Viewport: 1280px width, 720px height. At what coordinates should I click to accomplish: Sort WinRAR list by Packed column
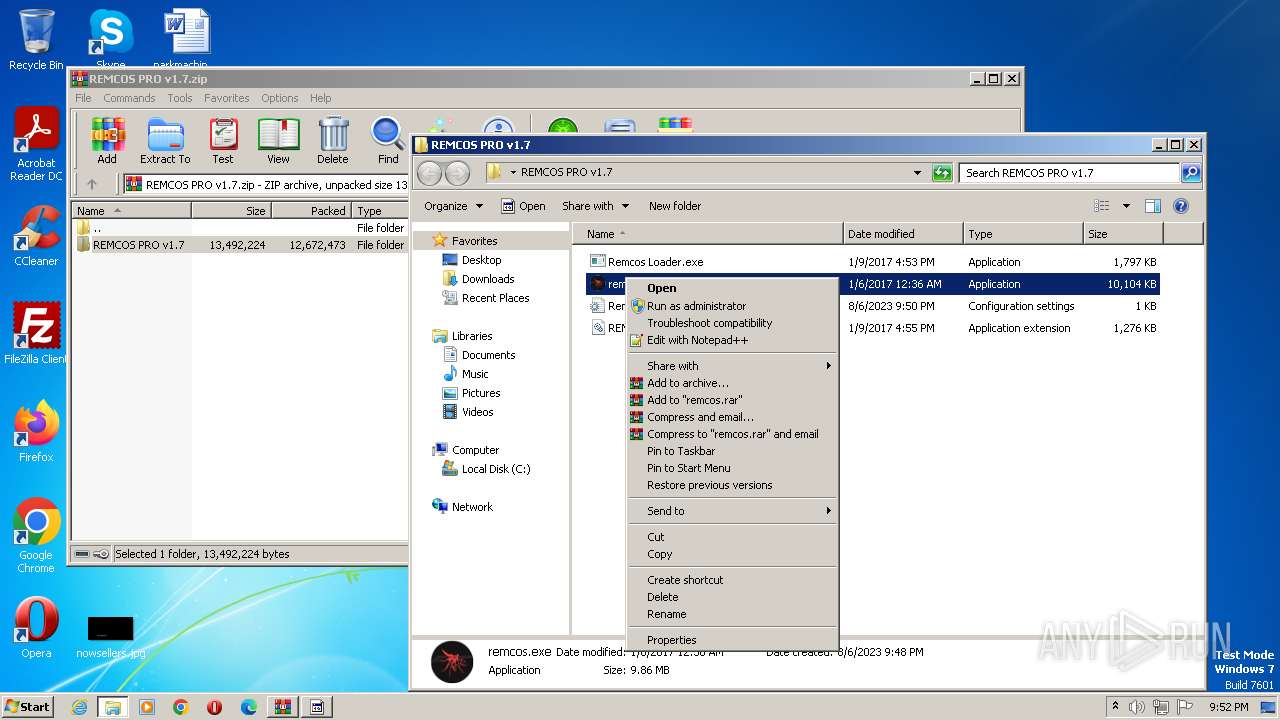pyautogui.click(x=310, y=211)
